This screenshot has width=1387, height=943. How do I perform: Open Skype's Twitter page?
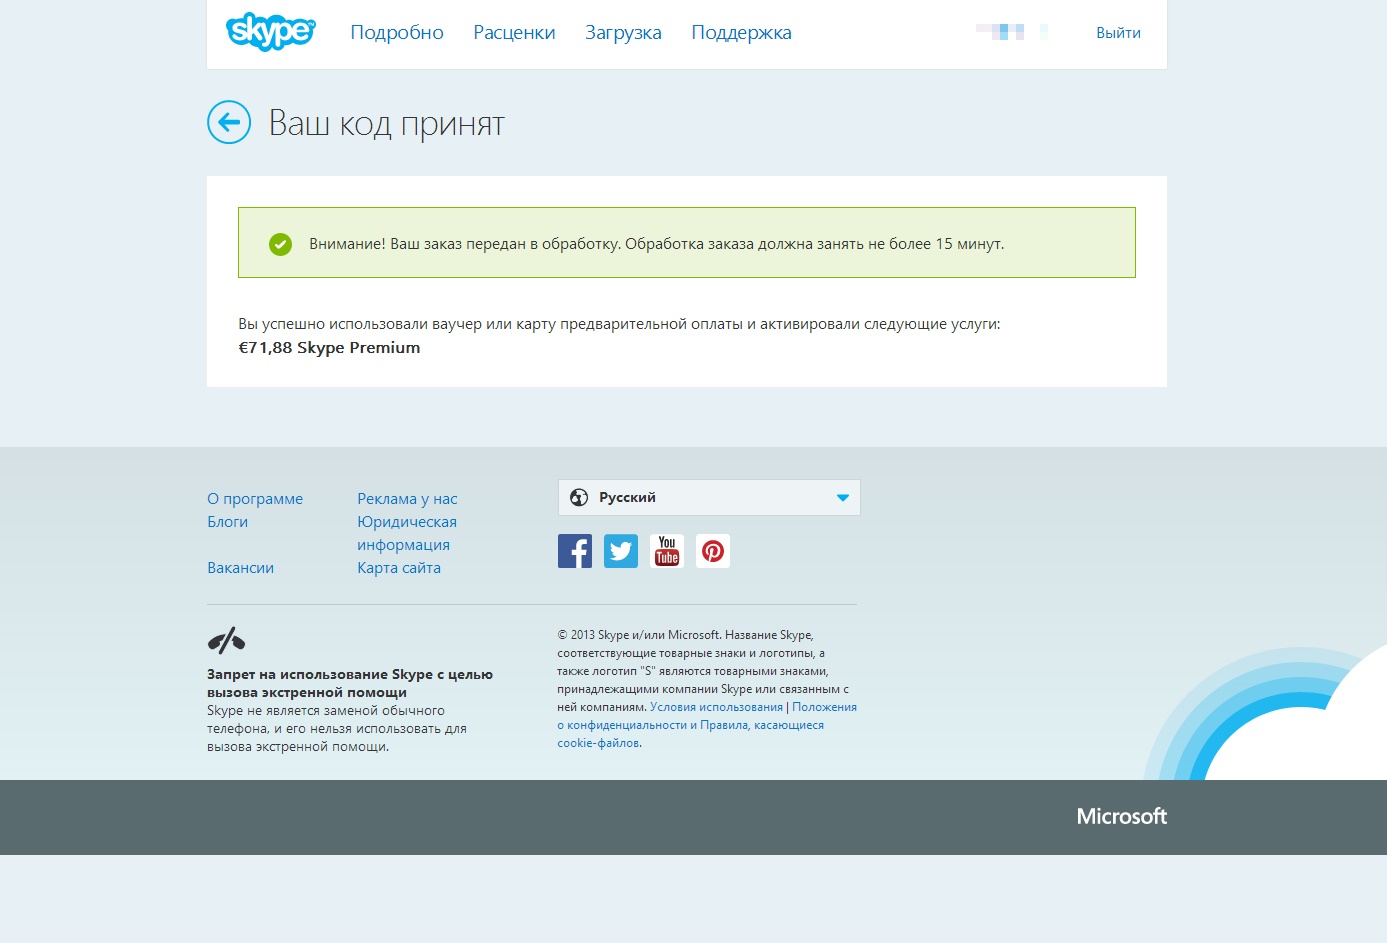620,551
